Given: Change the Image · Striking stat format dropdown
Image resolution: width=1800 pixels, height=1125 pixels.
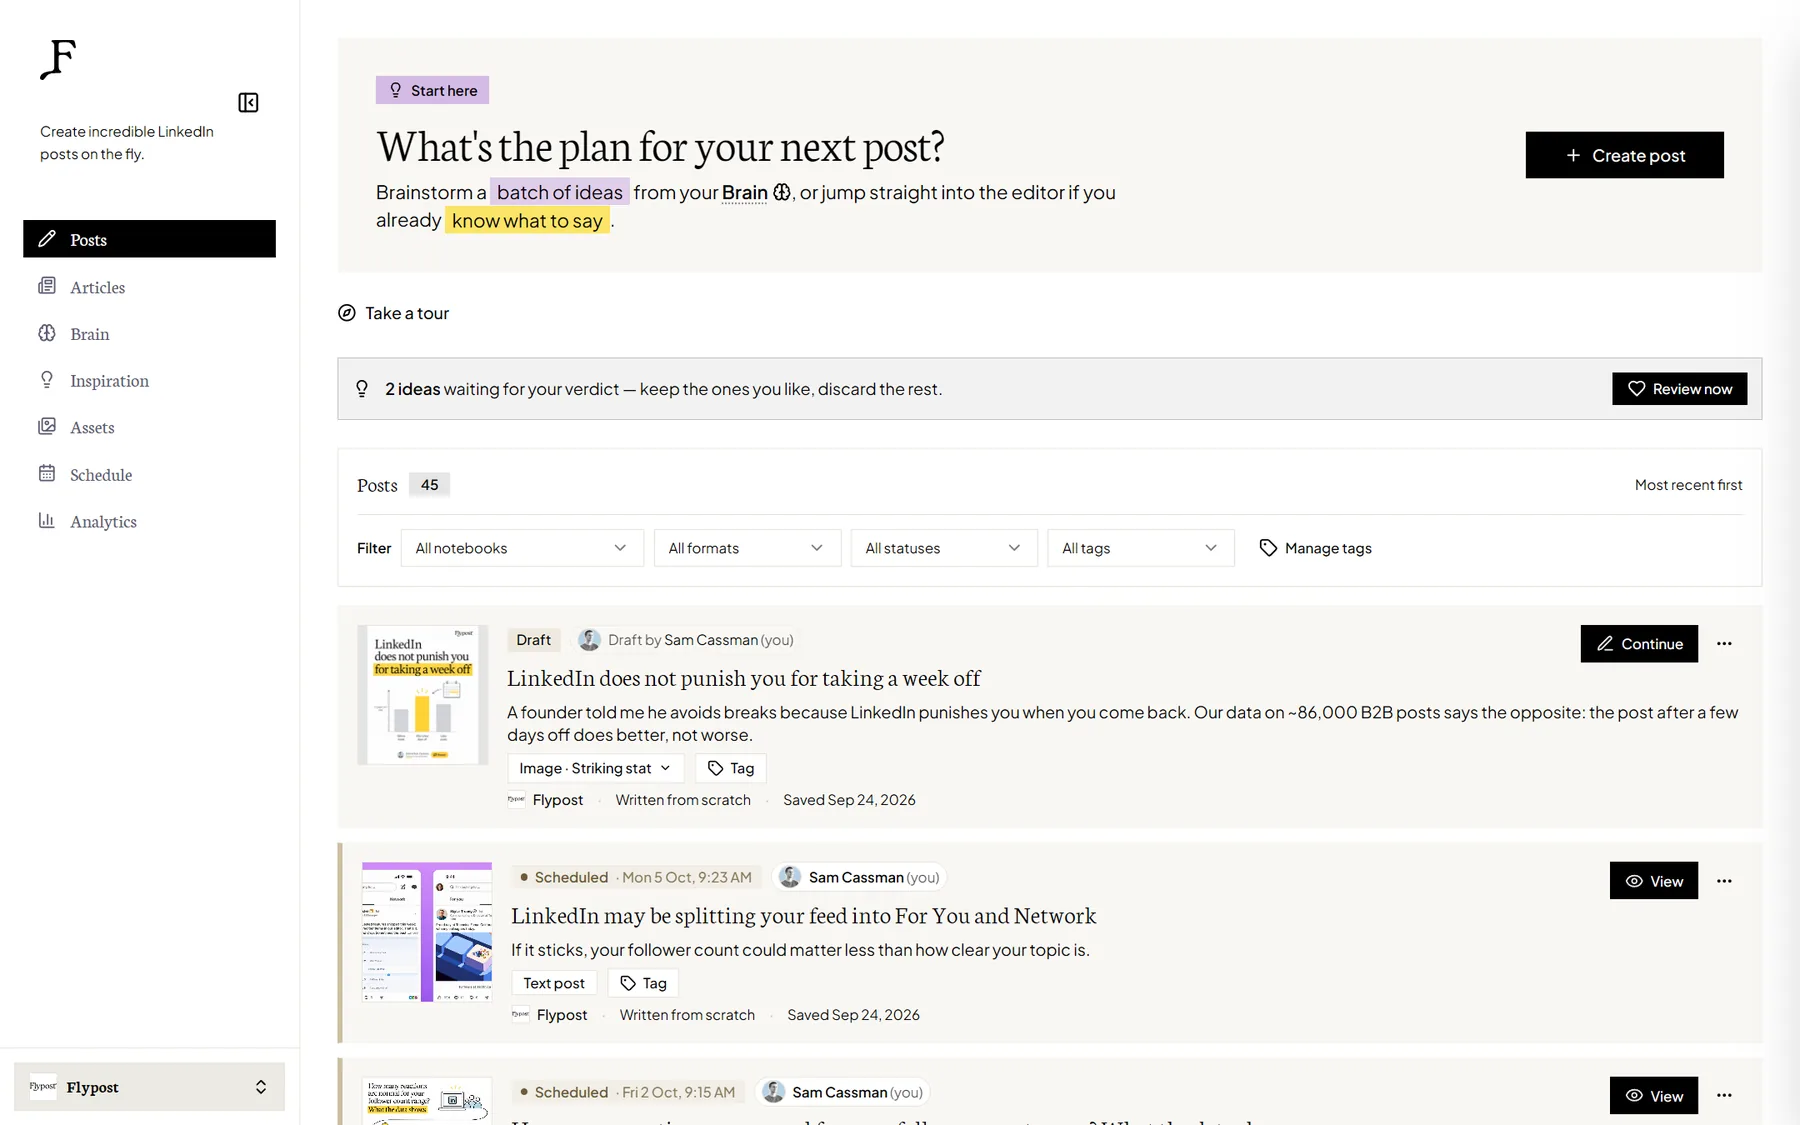Looking at the screenshot, I should (595, 768).
